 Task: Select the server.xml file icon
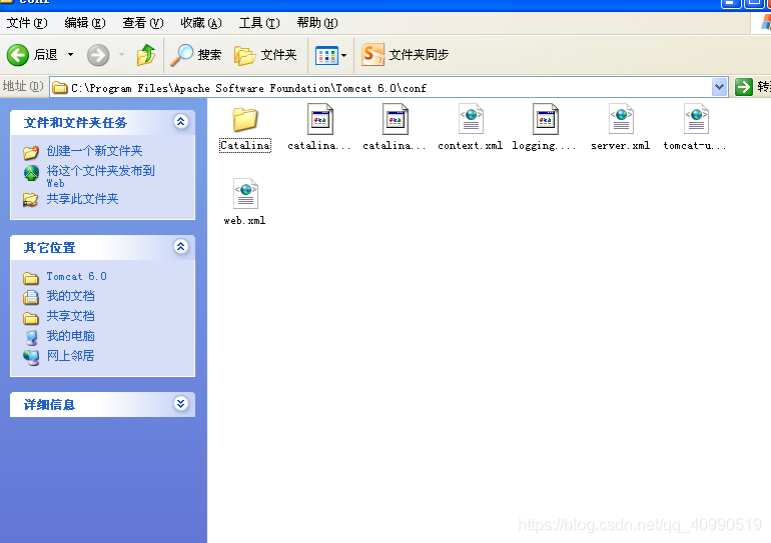(x=621, y=119)
